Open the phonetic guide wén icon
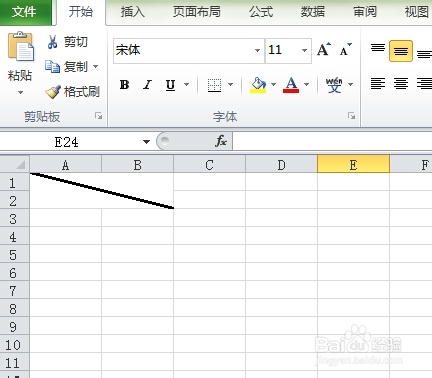432x378 pixels. [334, 85]
